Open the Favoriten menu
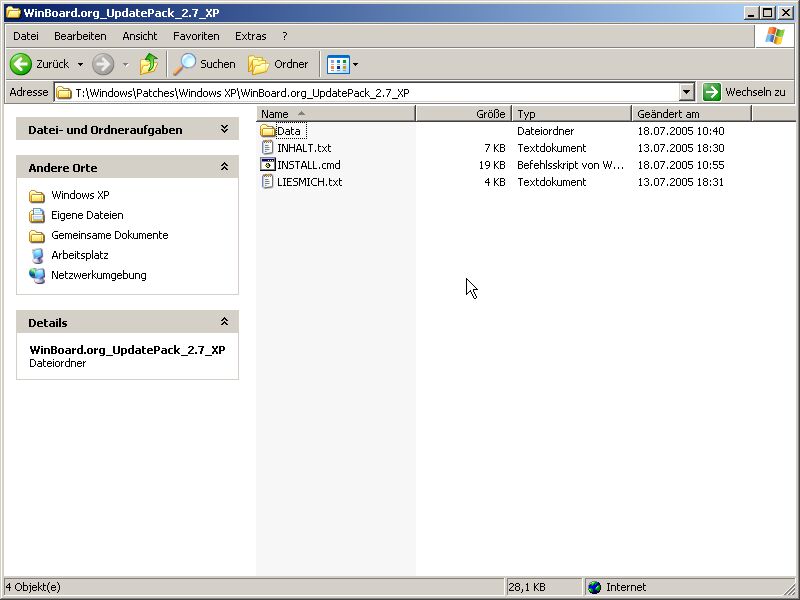The width and height of the screenshot is (800, 600). click(x=196, y=36)
